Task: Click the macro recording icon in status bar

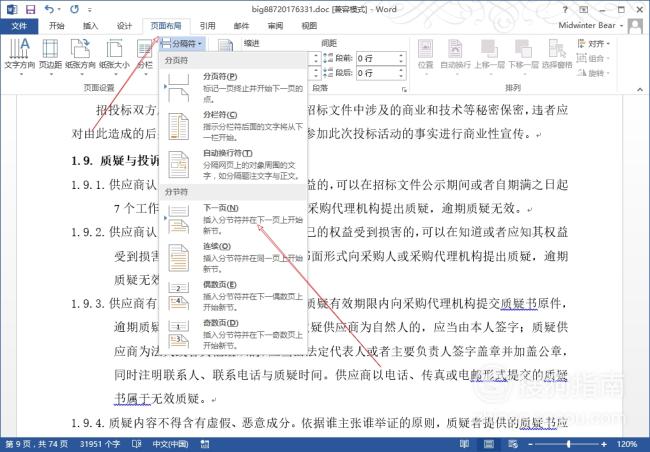Action: click(205, 444)
